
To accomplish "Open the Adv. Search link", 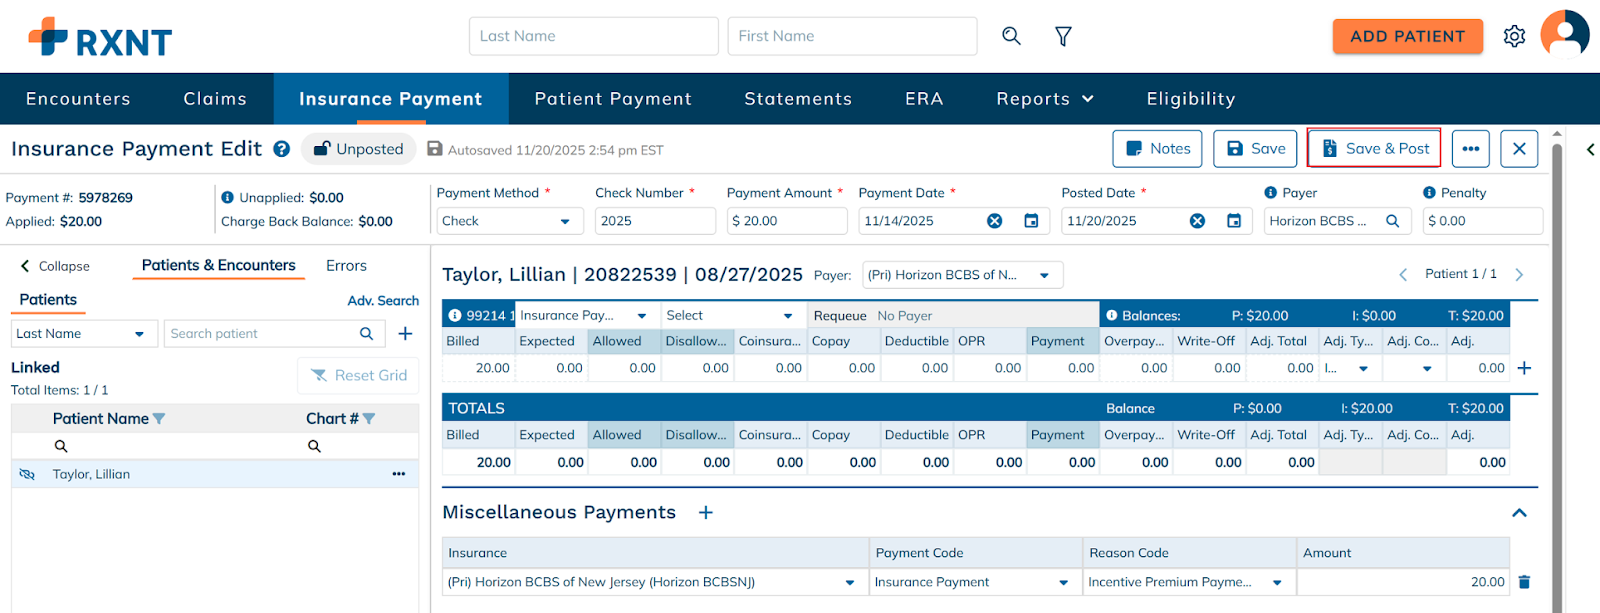I will [383, 301].
